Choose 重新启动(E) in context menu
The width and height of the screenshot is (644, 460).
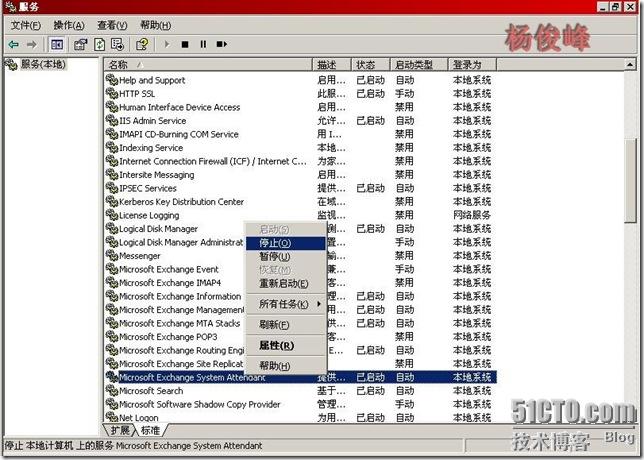285,283
